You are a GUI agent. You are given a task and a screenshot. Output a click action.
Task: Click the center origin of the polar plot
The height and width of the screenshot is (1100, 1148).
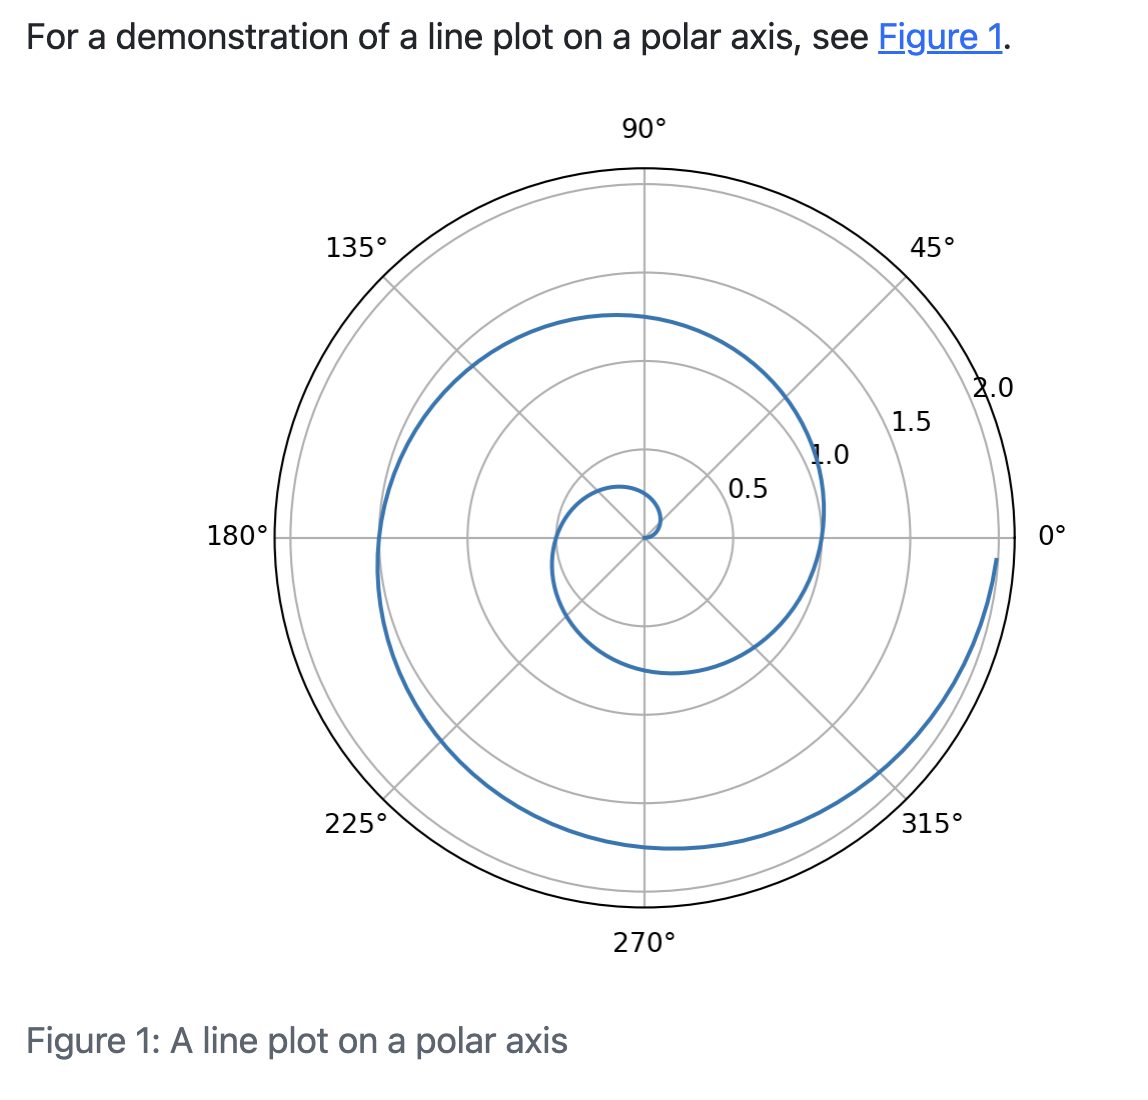click(644, 537)
